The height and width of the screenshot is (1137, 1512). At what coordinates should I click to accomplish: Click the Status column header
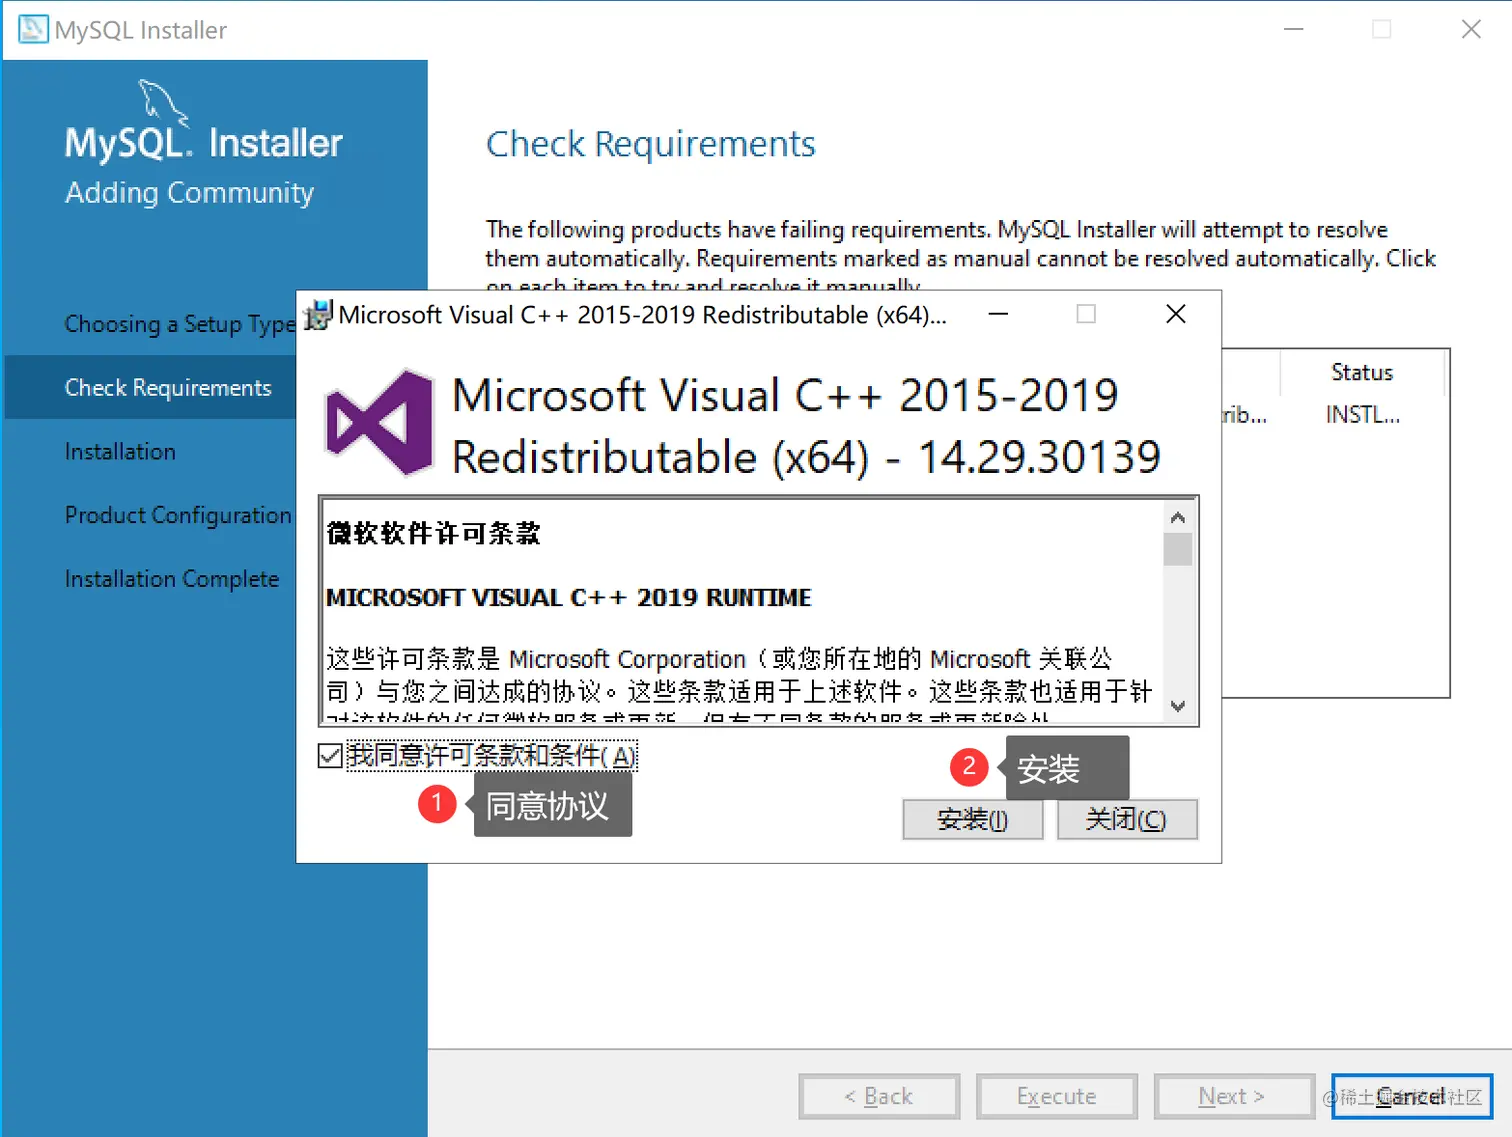pos(1362,373)
